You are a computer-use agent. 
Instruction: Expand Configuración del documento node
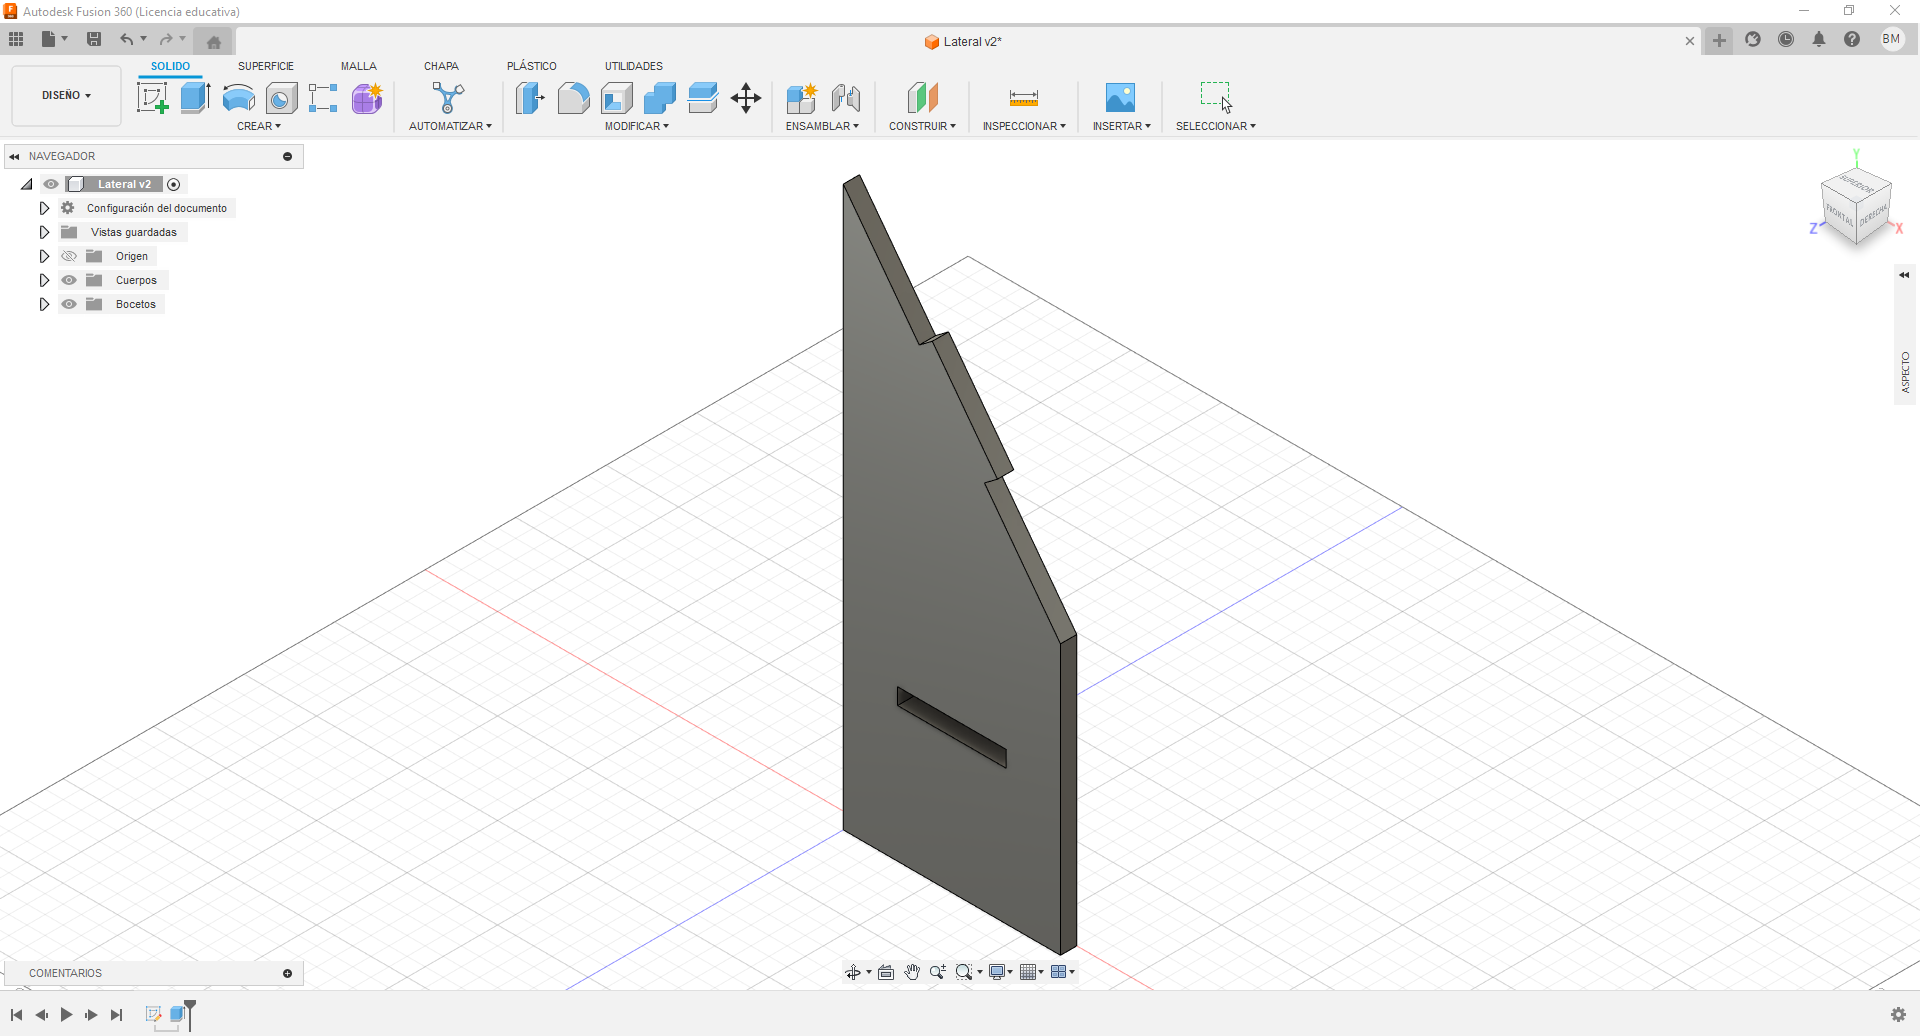click(44, 208)
